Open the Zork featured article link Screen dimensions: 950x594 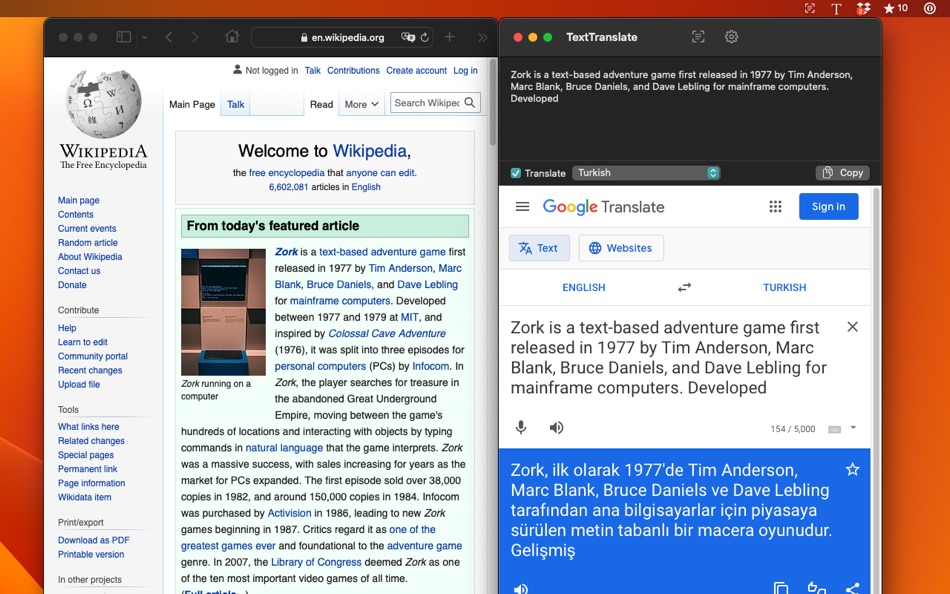pyautogui.click(x=286, y=252)
